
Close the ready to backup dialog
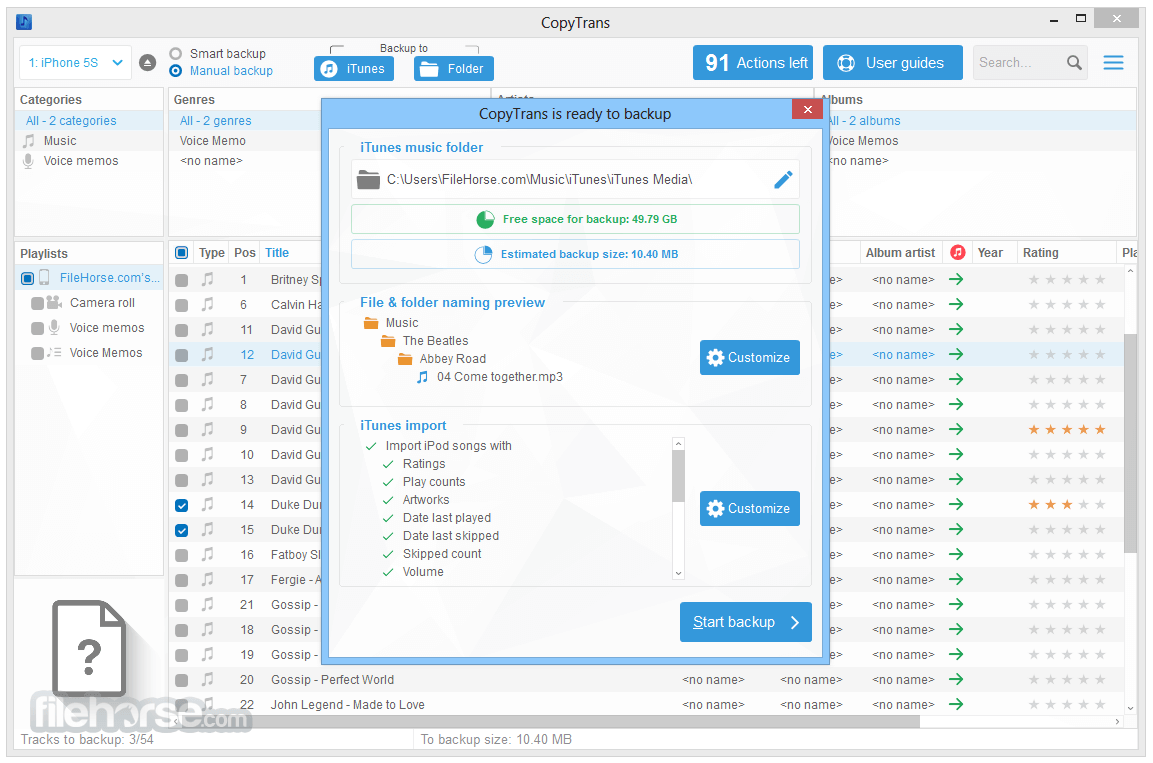(807, 109)
